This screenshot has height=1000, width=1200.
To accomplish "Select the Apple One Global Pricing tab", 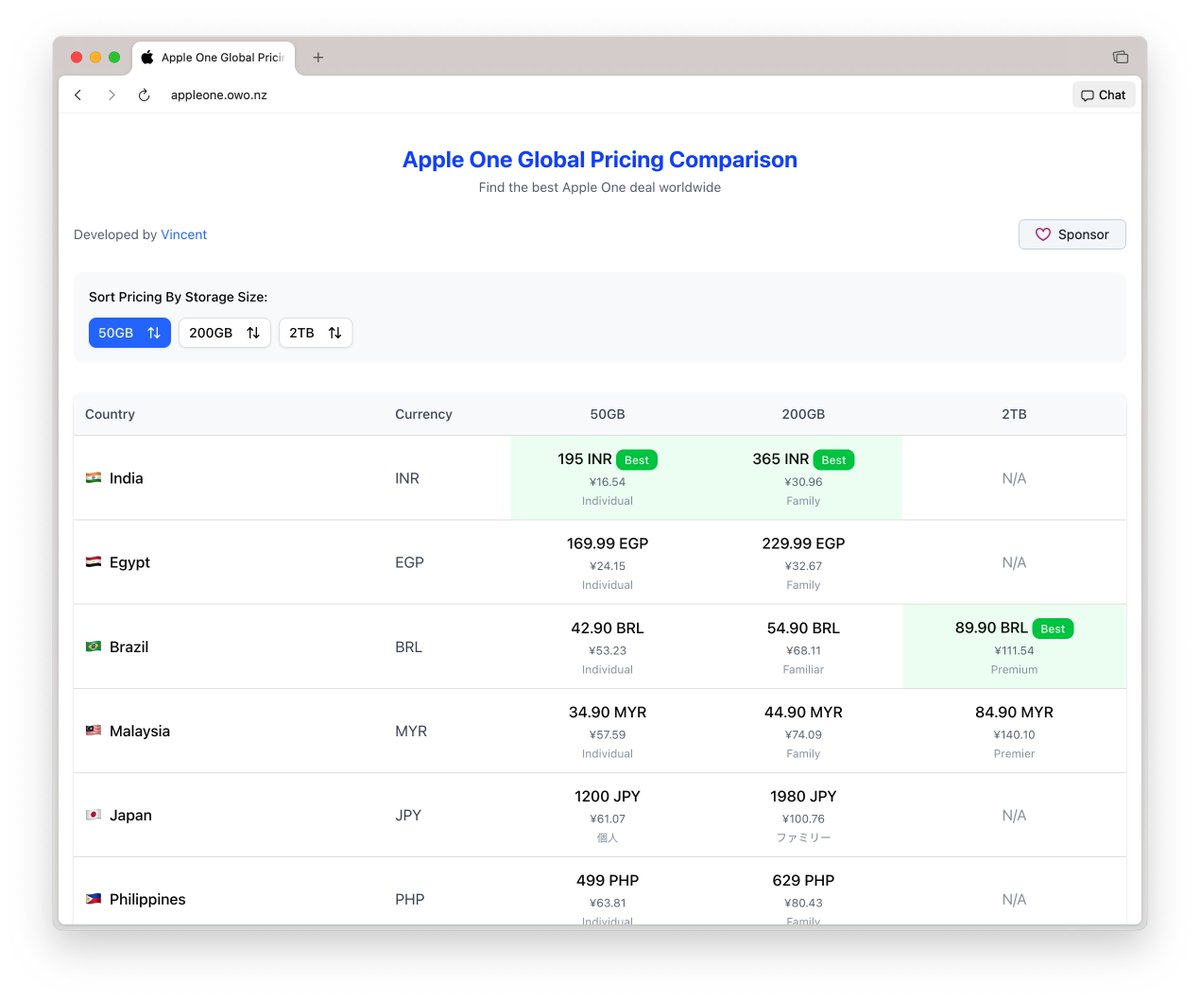I will [x=214, y=58].
